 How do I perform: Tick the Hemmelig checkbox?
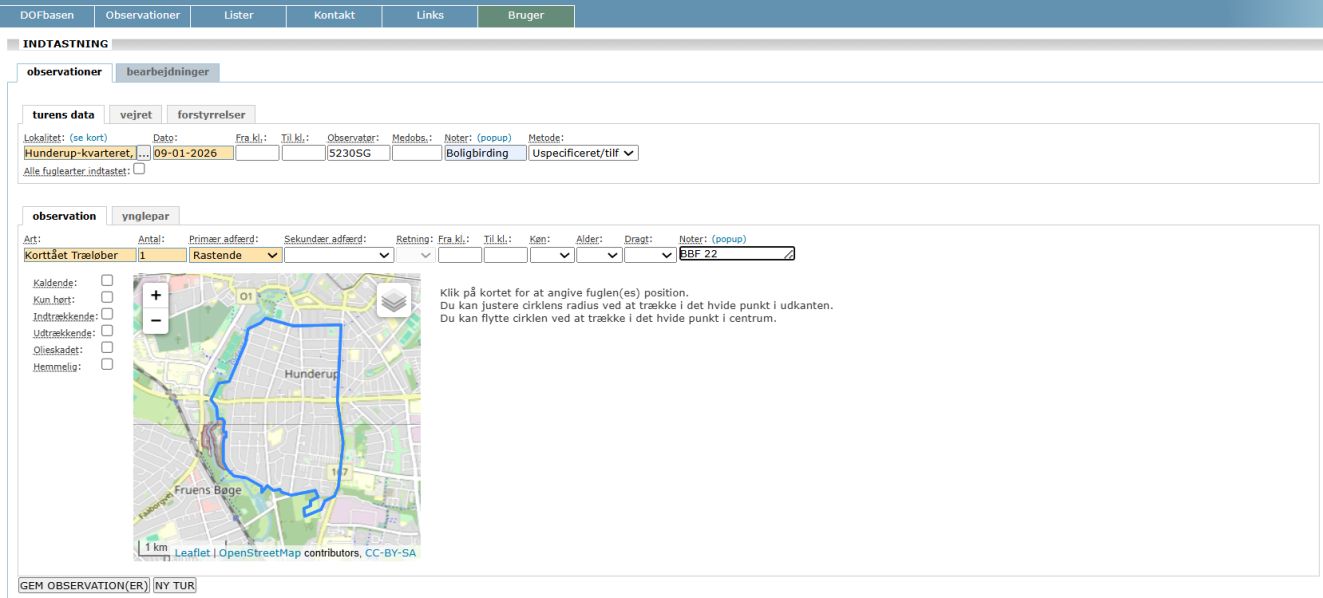tap(107, 365)
